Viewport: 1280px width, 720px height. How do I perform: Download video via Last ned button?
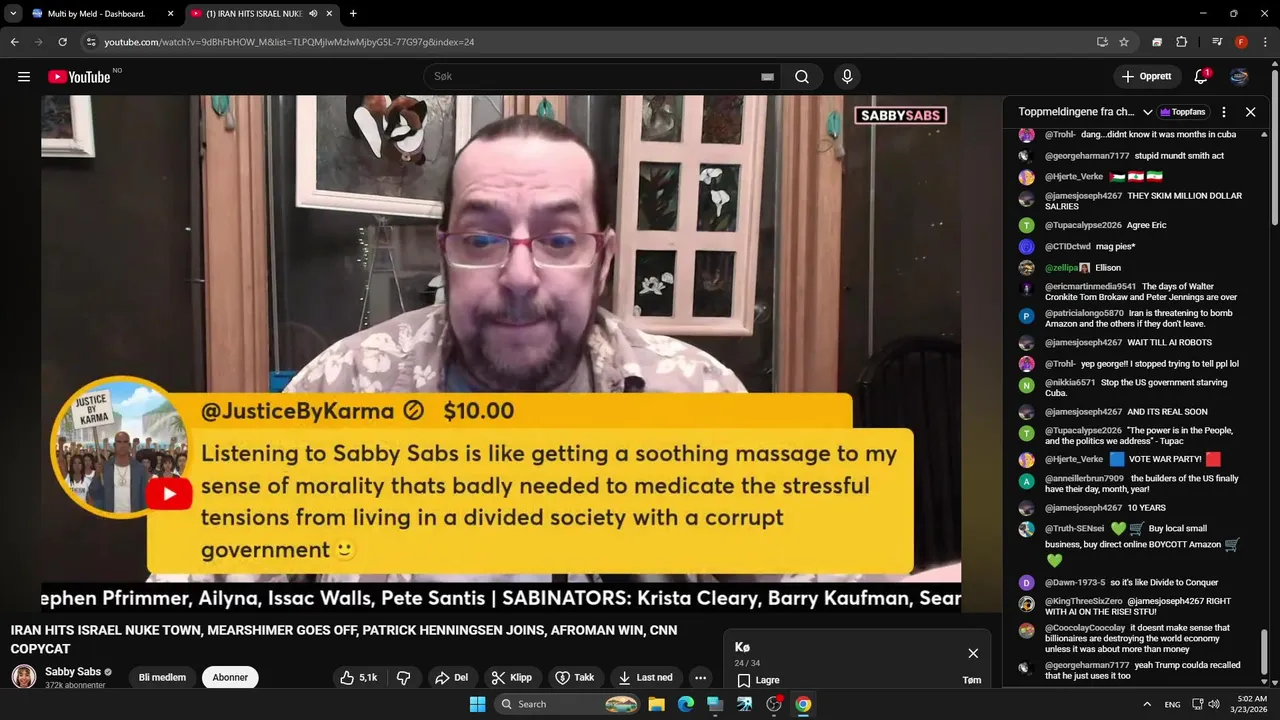tap(645, 677)
